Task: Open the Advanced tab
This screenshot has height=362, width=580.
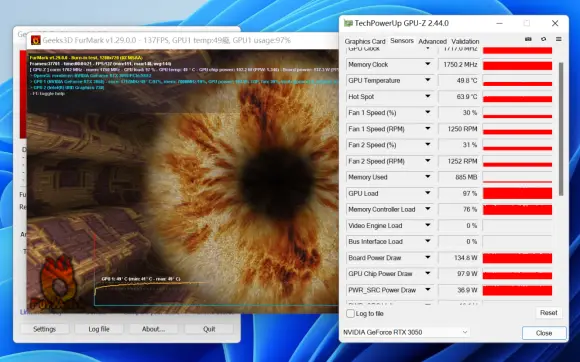Action: 432,41
